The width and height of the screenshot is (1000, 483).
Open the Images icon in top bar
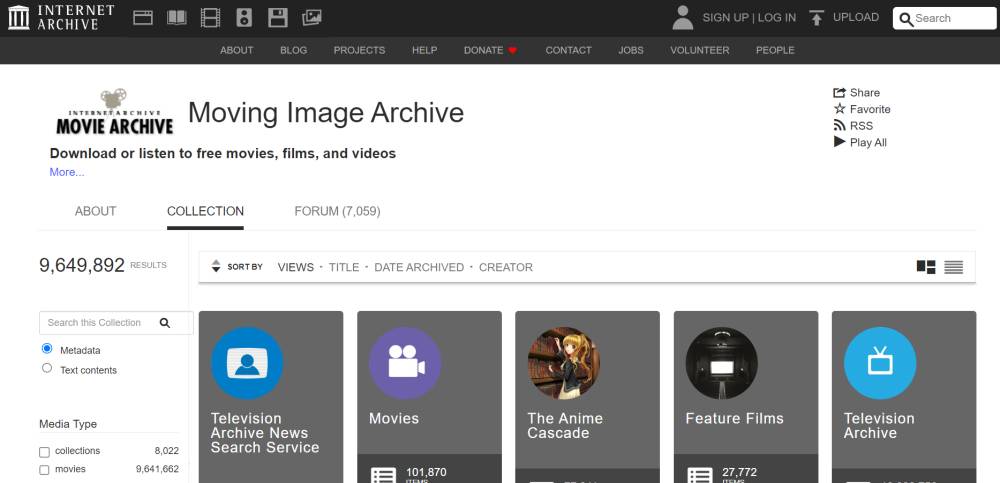pos(312,17)
